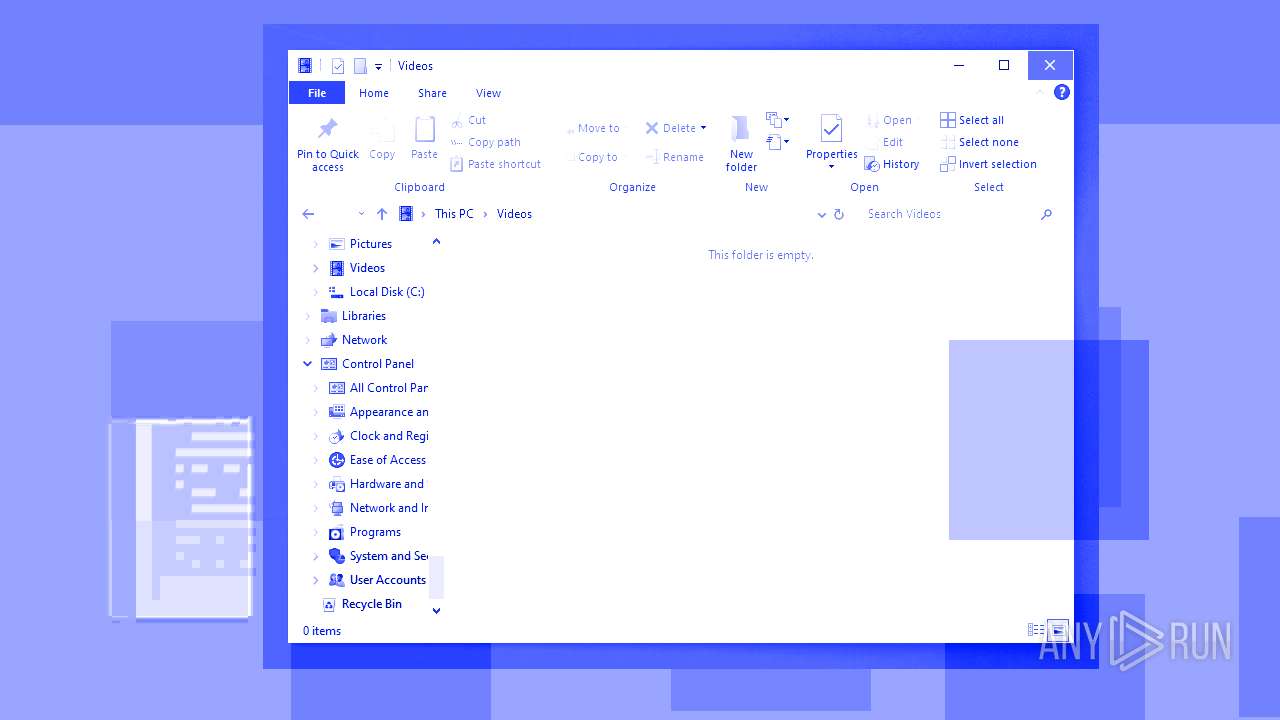Image resolution: width=1280 pixels, height=720 pixels.
Task: Expand the System and Security node
Action: click(x=316, y=556)
